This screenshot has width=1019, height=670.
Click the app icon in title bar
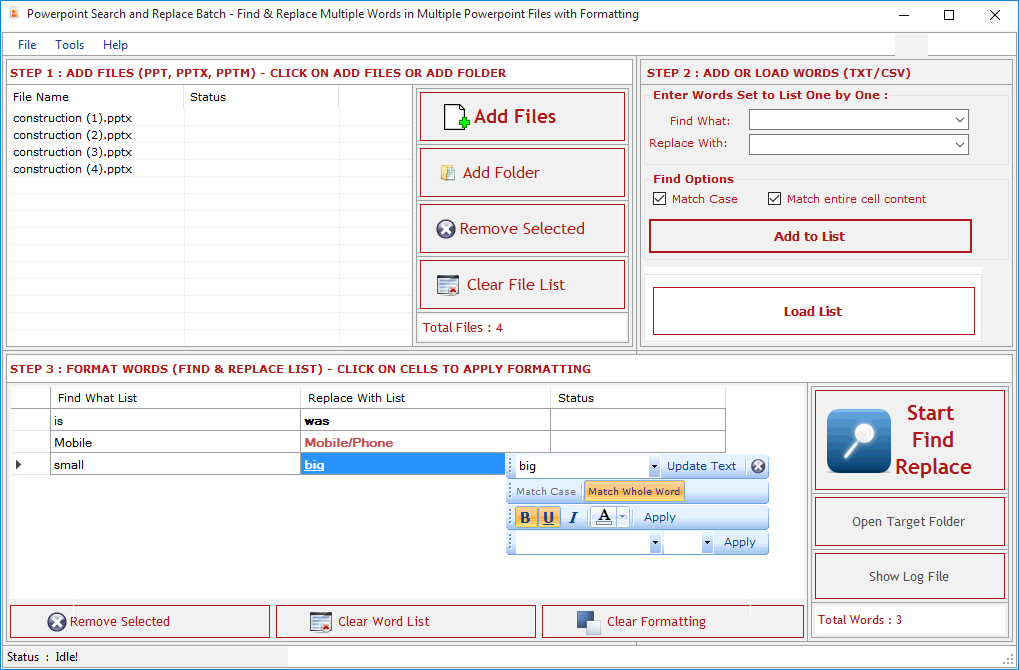14,14
